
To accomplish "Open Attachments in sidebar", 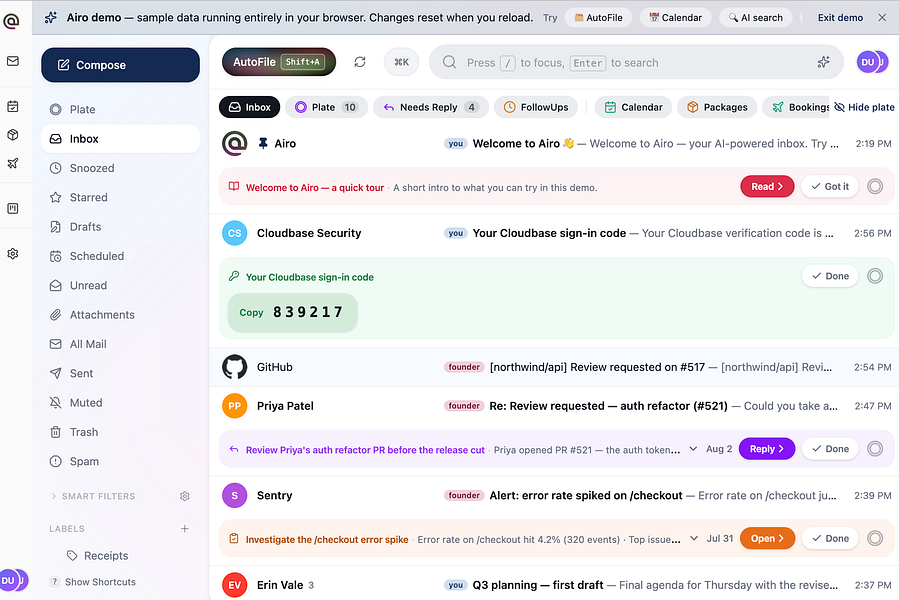I will tap(120, 314).
